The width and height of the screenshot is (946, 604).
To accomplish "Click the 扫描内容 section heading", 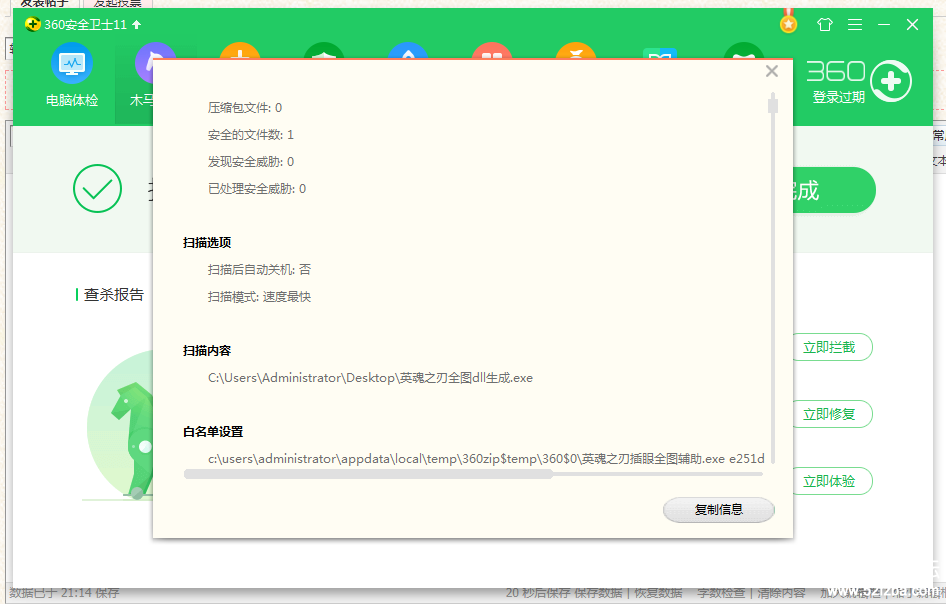I will (x=207, y=351).
